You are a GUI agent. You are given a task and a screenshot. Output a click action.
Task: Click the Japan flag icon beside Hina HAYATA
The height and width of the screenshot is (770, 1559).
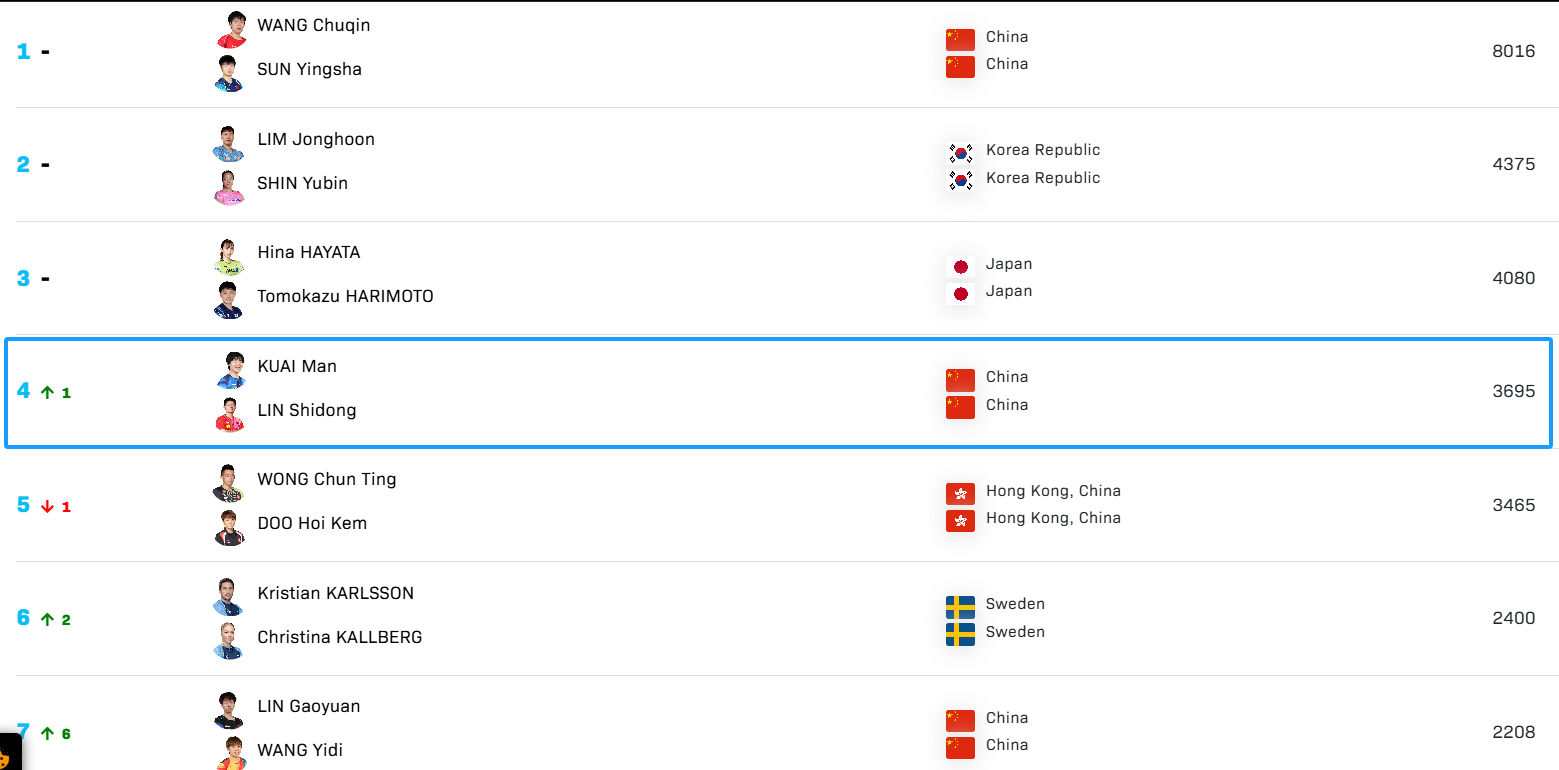coord(960,267)
